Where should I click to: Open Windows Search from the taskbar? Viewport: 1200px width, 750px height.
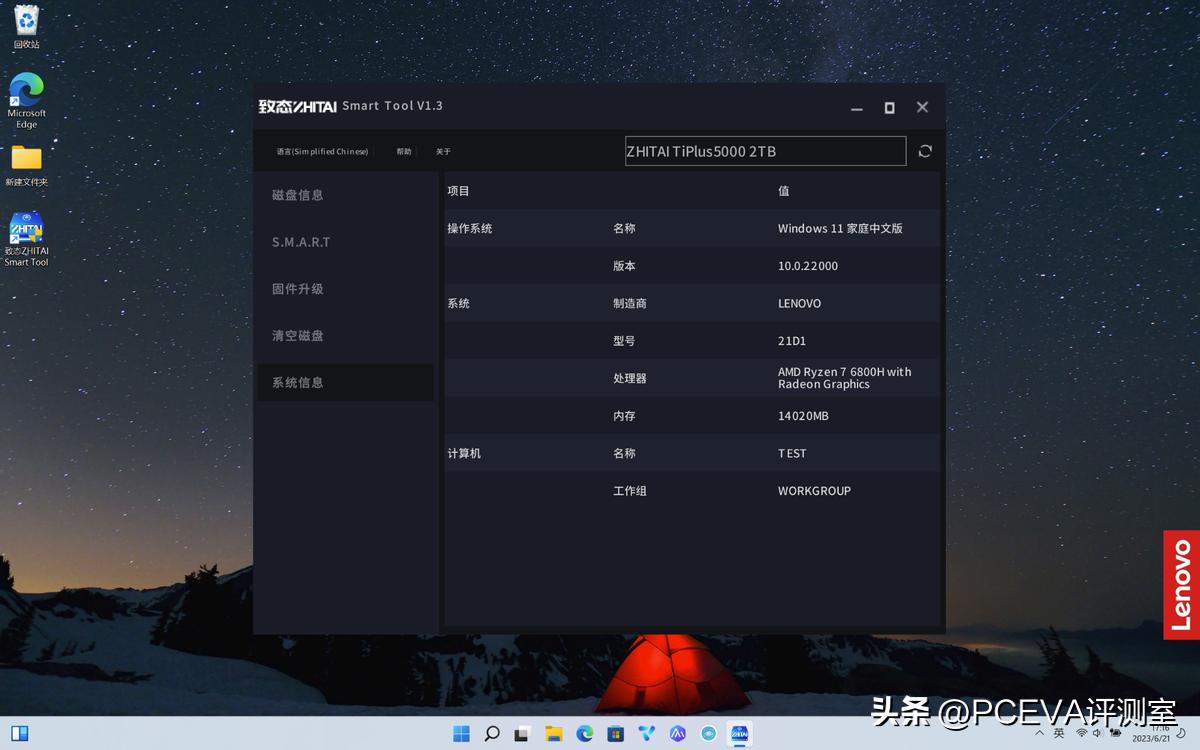click(x=491, y=733)
